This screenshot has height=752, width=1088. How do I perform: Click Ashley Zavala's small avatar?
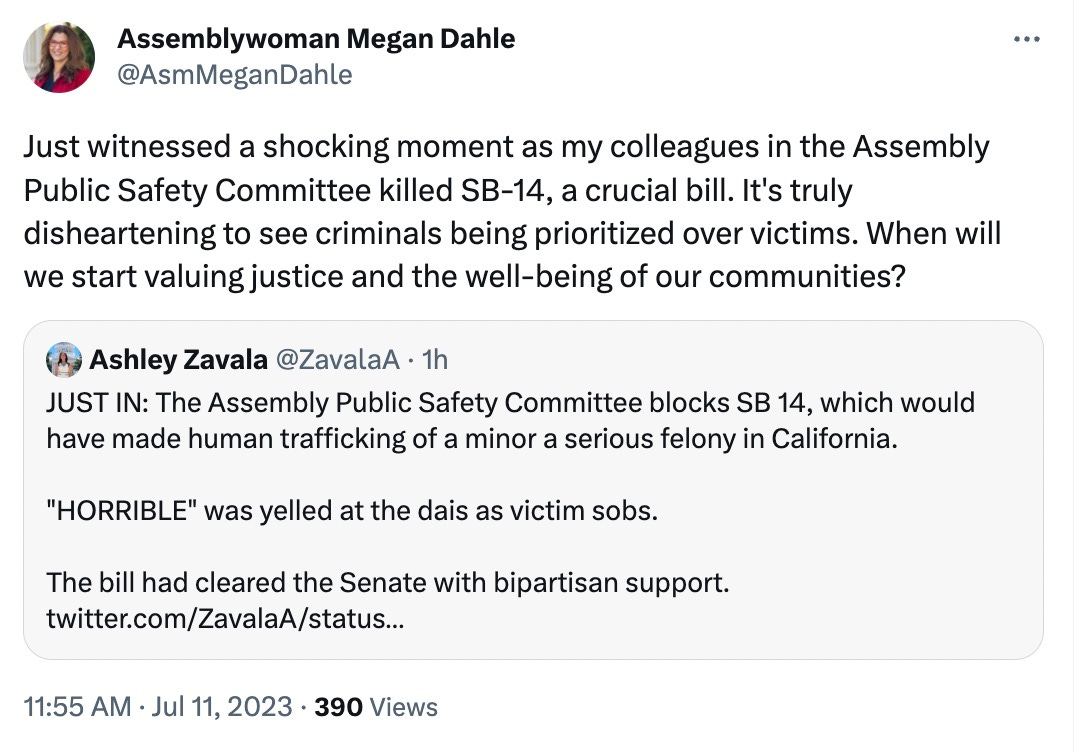[x=64, y=360]
